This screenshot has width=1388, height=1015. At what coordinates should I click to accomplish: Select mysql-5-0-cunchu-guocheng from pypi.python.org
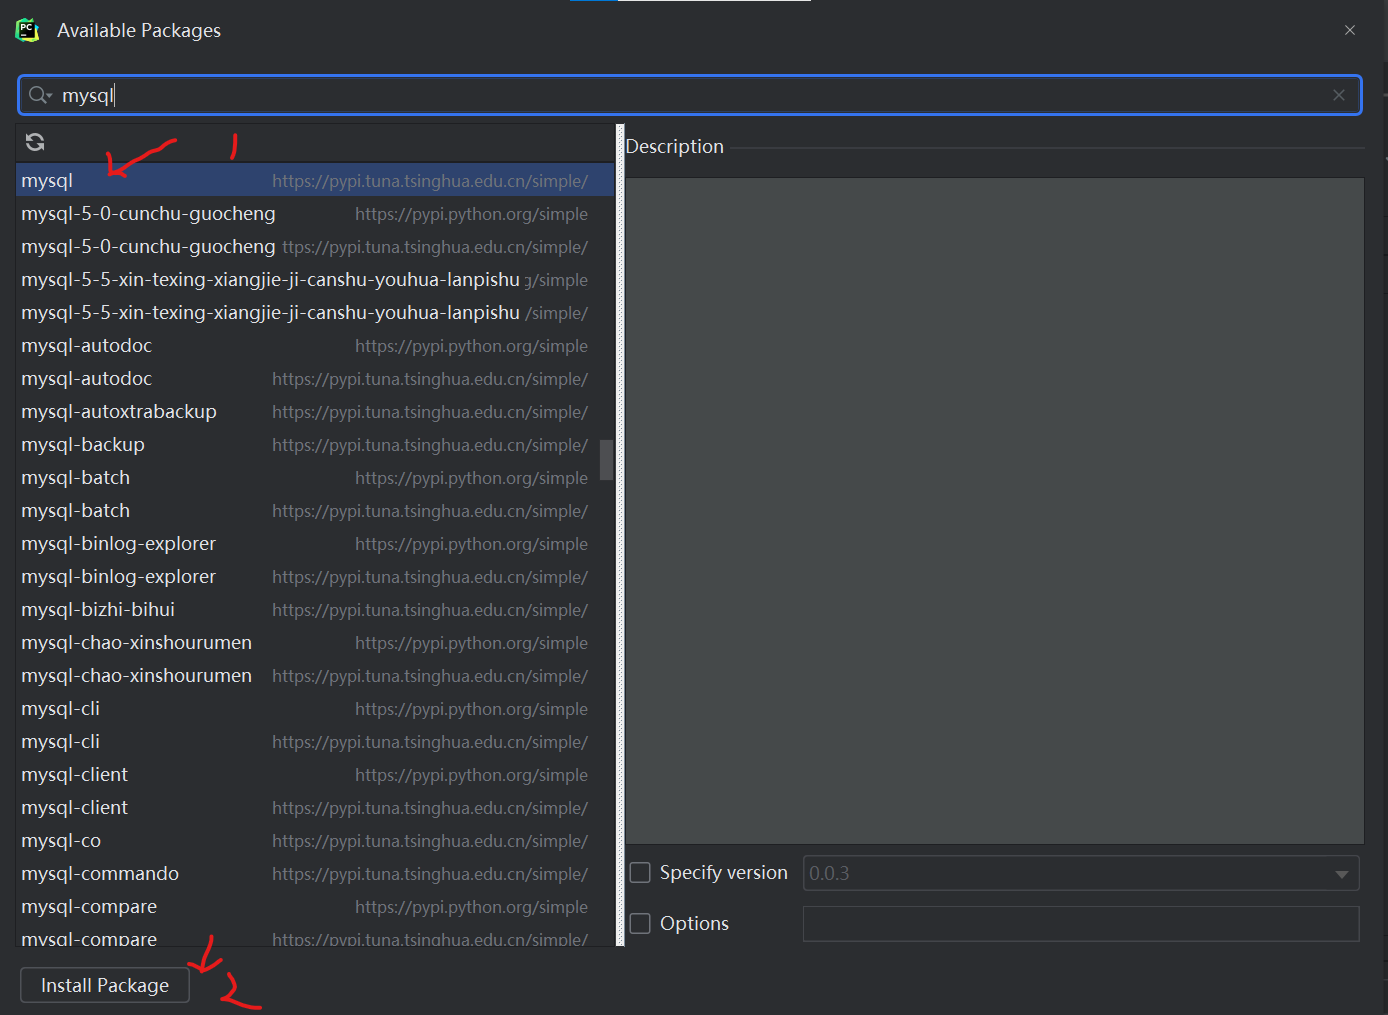[315, 213]
